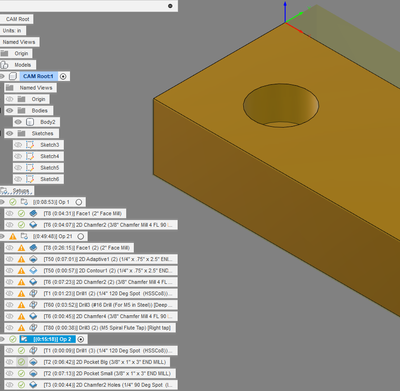Select the Sketch5 label
400x391 pixels.
50,168
